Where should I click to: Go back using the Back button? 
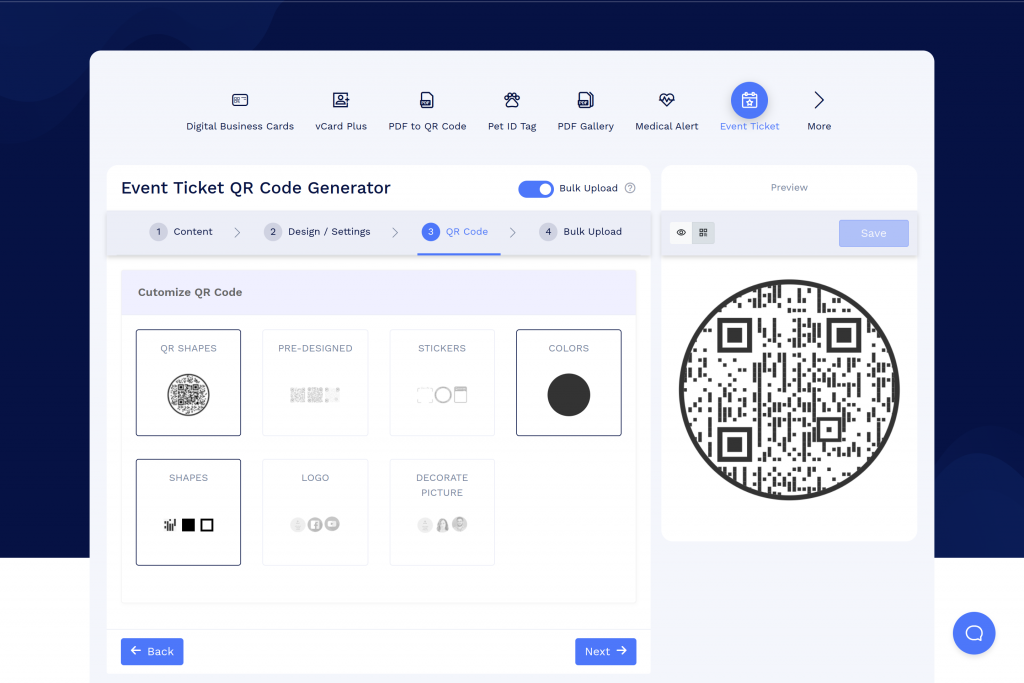pos(152,651)
